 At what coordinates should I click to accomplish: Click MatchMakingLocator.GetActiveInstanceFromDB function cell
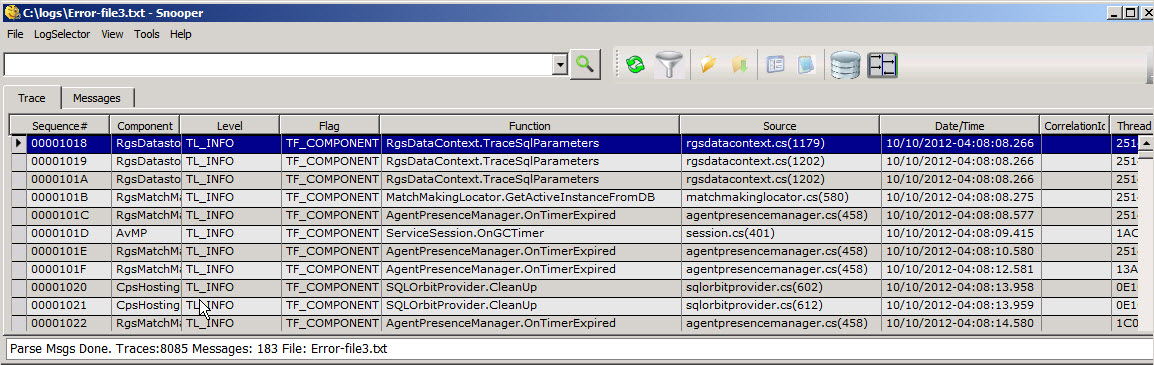(530, 197)
